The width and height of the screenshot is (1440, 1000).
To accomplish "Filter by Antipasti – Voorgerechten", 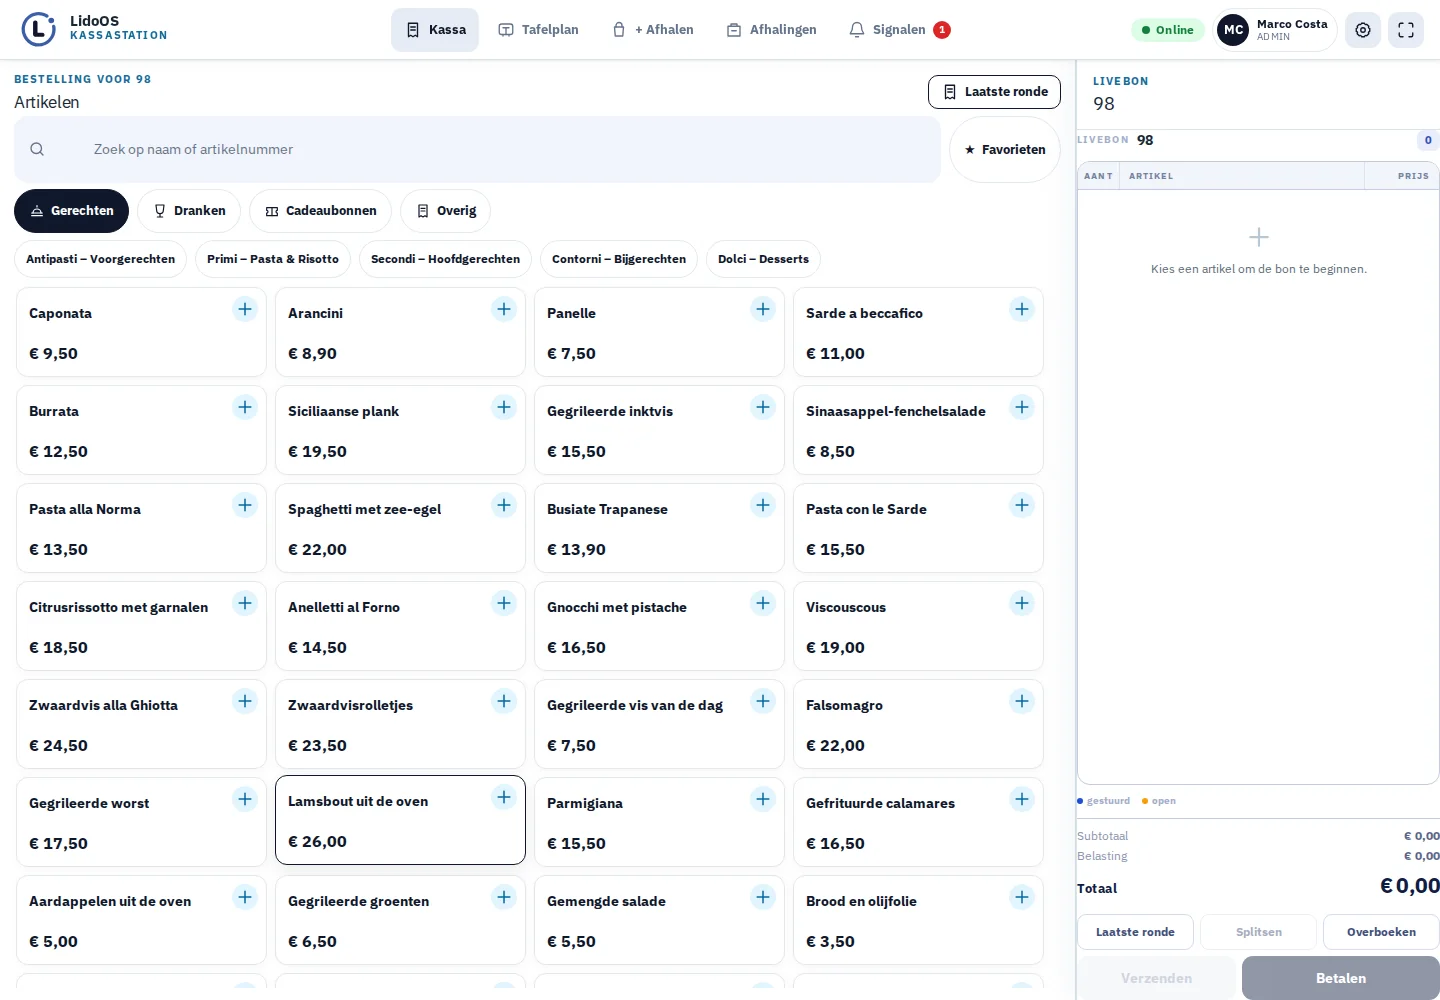I will (100, 259).
